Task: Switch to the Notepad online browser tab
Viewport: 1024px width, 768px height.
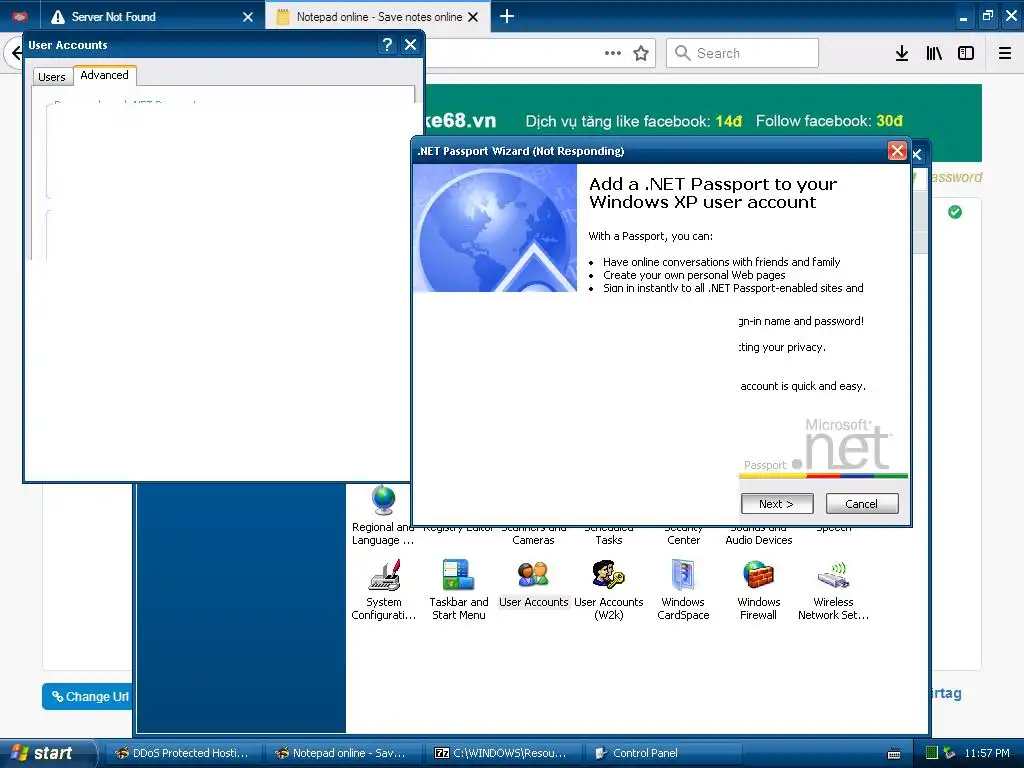Action: click(x=379, y=16)
